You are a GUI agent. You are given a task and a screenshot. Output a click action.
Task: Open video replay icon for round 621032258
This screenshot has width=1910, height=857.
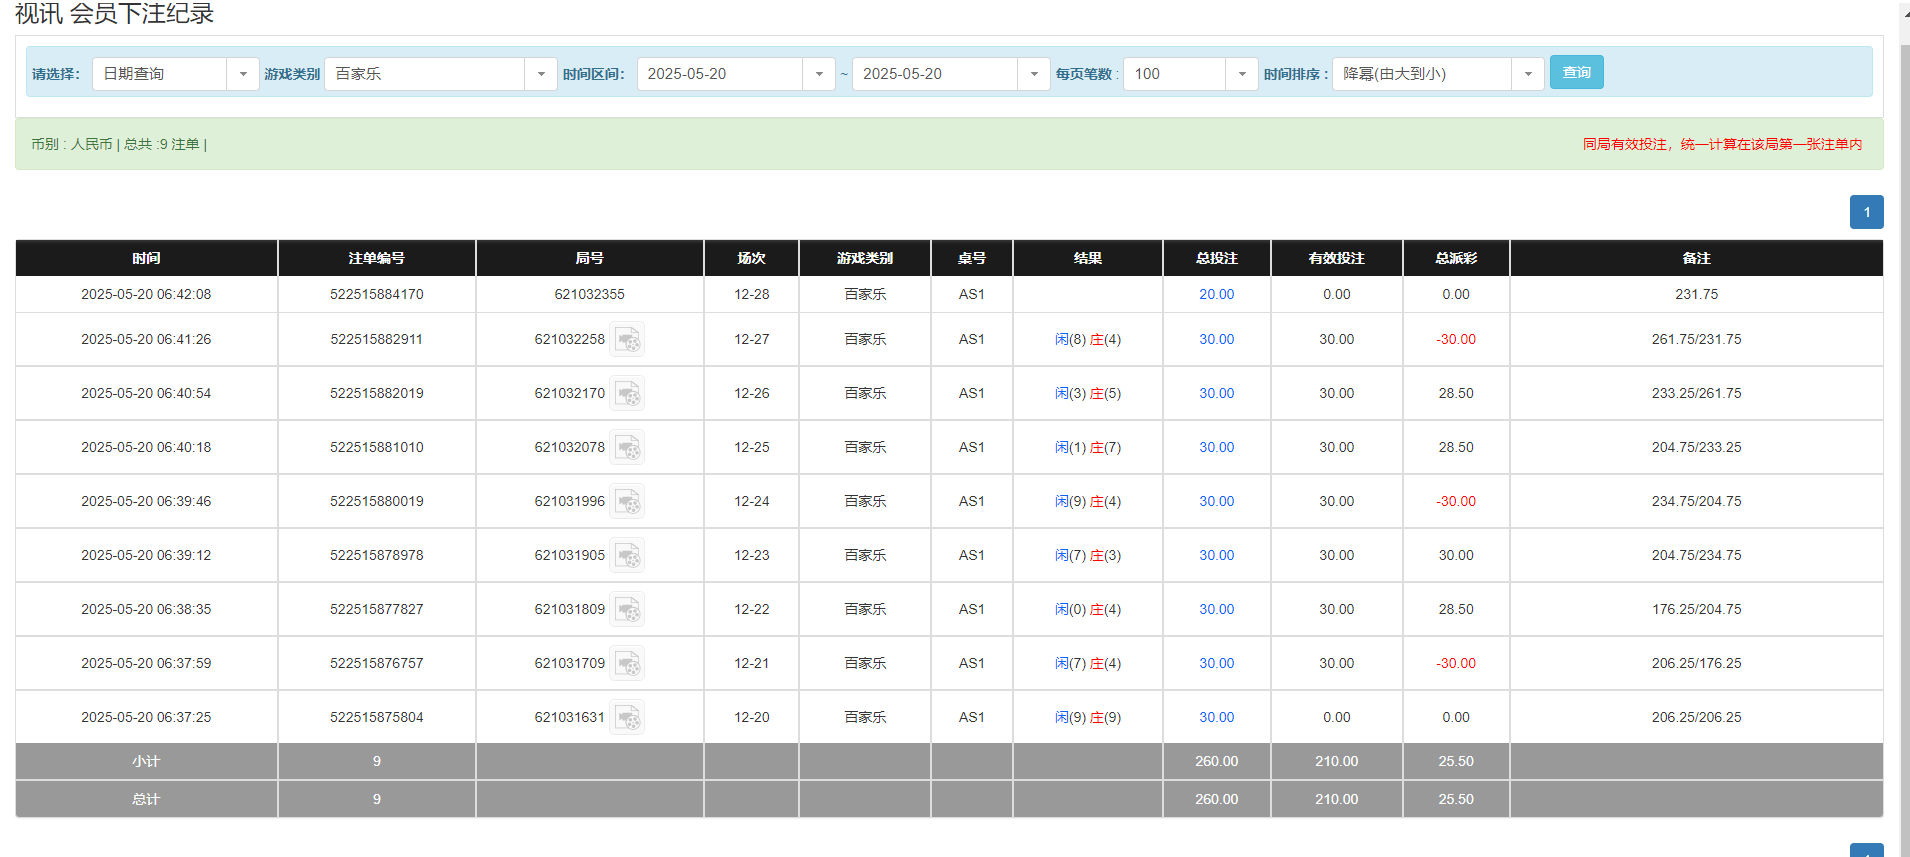point(627,340)
